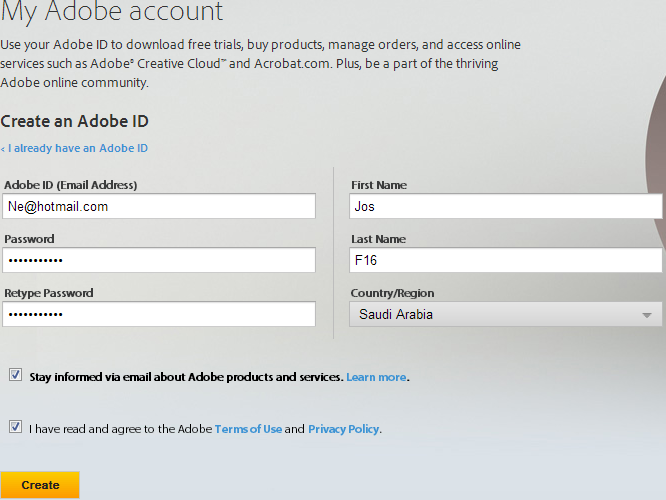The width and height of the screenshot is (666, 500).
Task: Open the Privacy Policy link
Action: pos(343,429)
